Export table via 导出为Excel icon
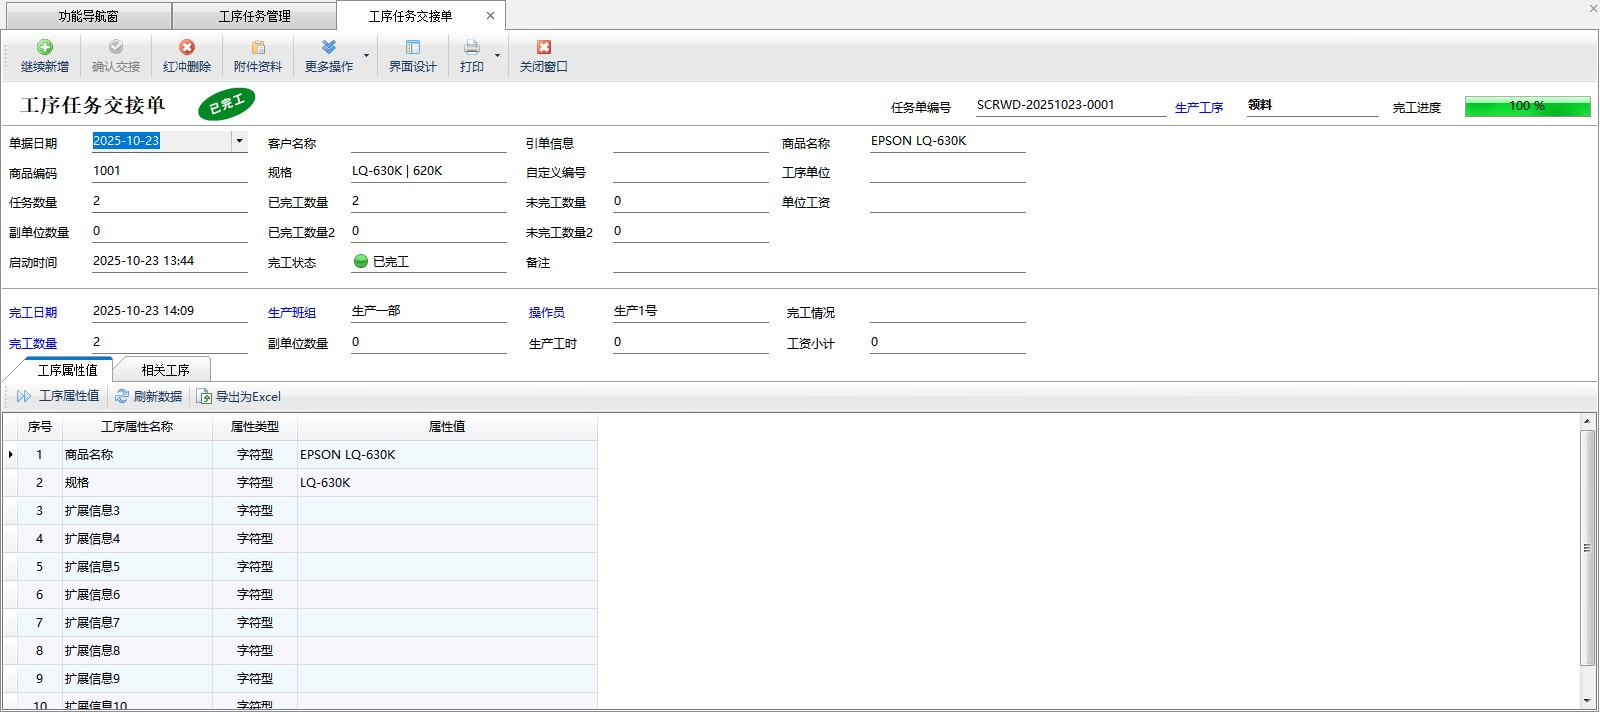The height and width of the screenshot is (713, 1600). [x=204, y=397]
